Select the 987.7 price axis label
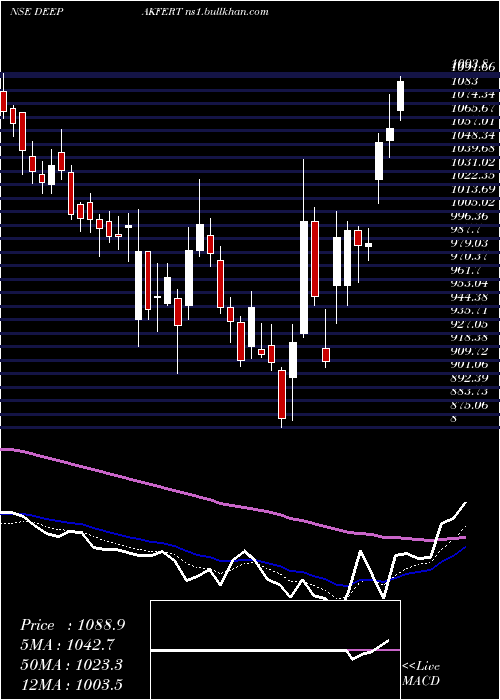This screenshot has height=700, width=500. [467, 229]
